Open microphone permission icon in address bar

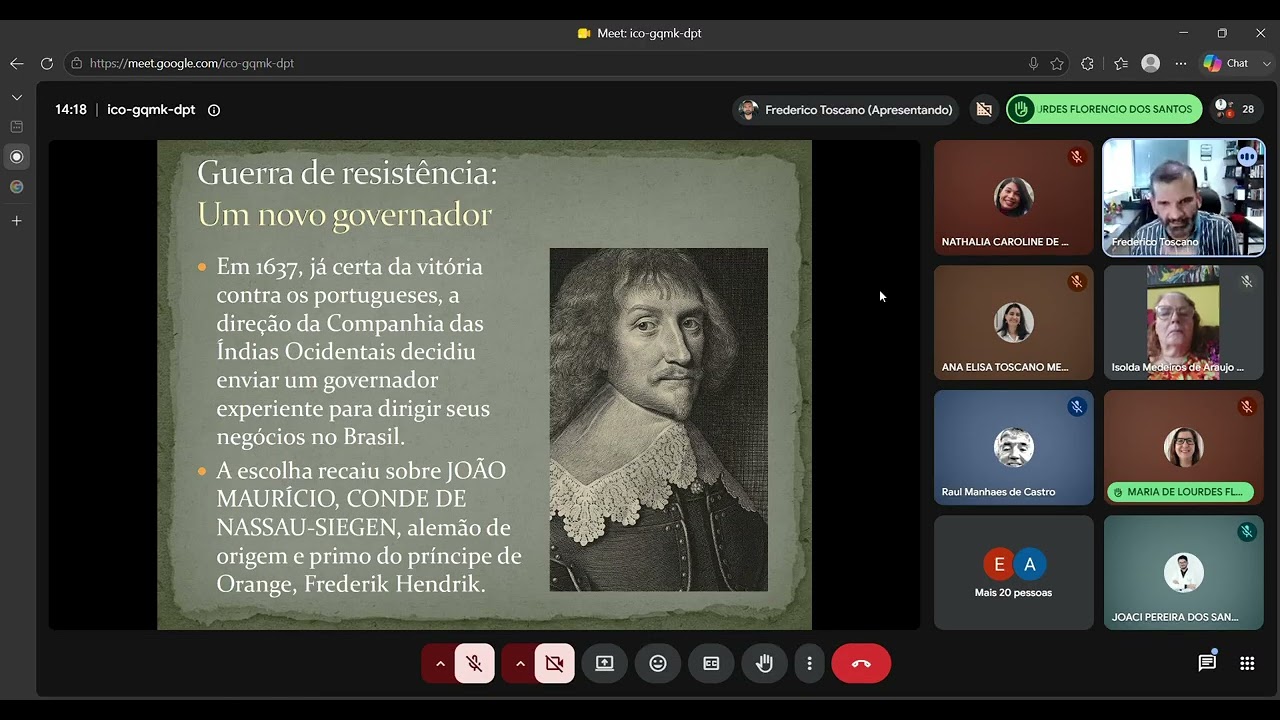(1033, 63)
